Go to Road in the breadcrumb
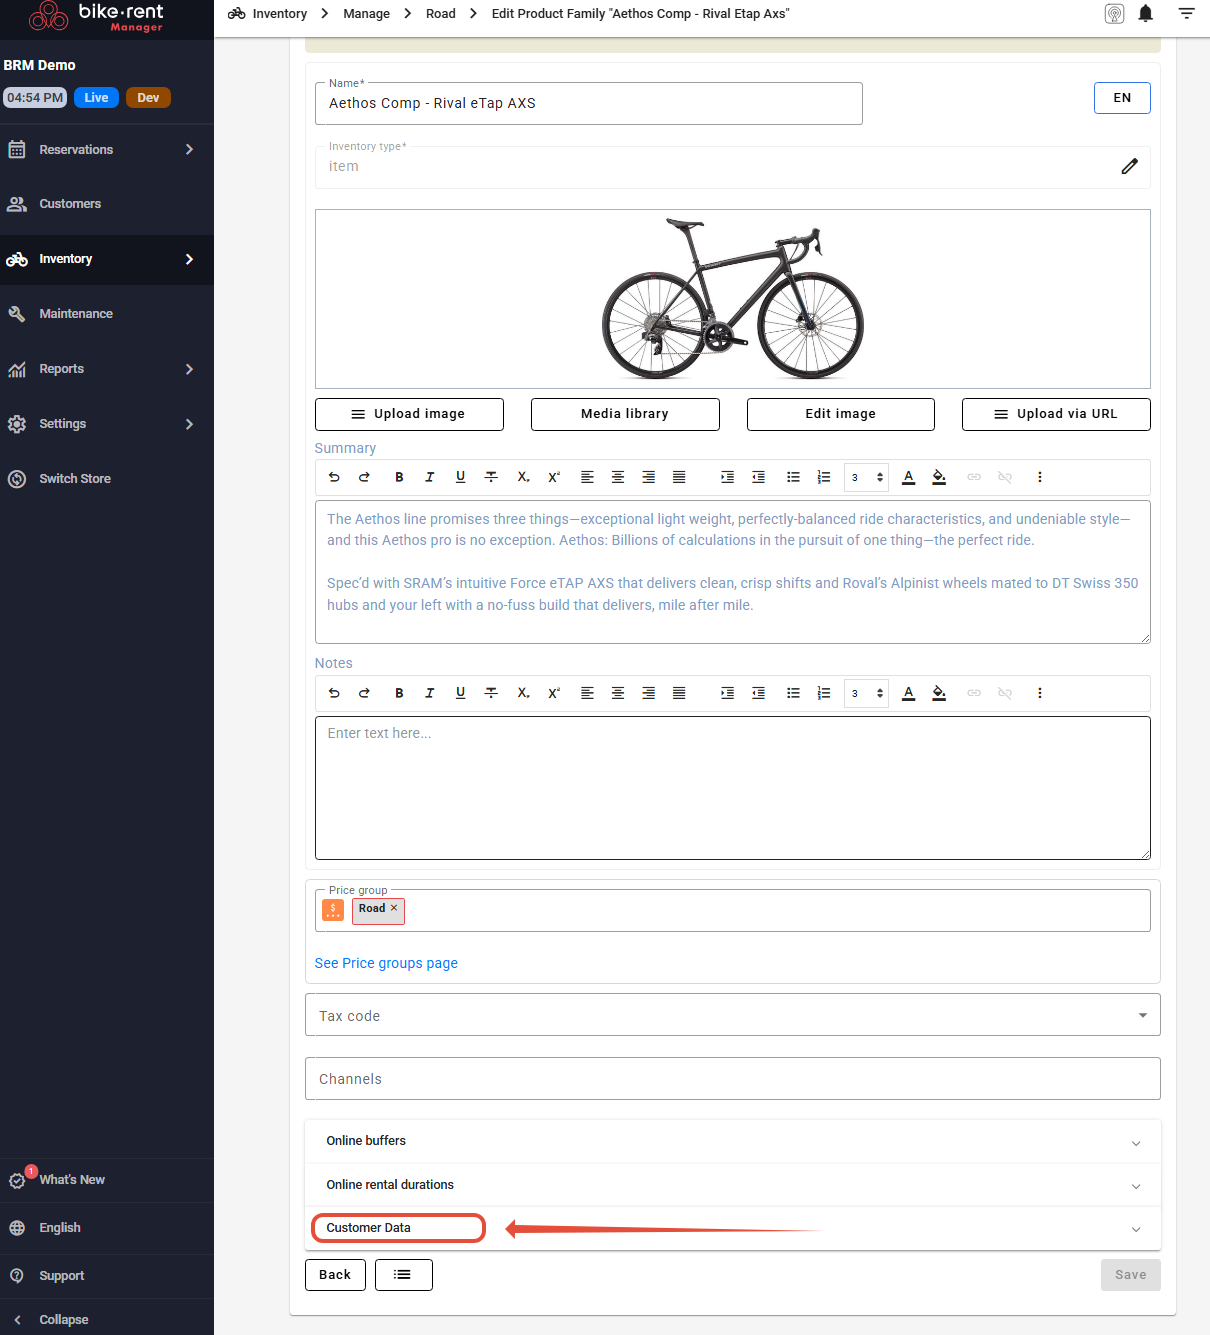Screen dimensions: 1210x1335 click(441, 14)
